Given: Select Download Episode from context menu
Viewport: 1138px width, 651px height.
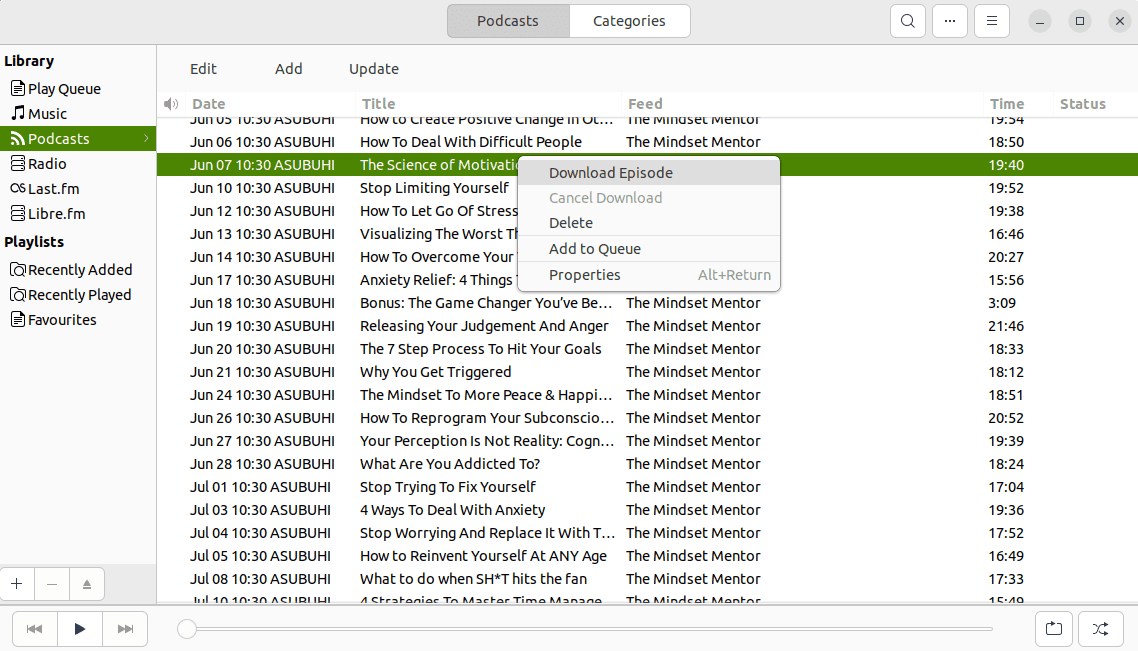Looking at the screenshot, I should [610, 173].
